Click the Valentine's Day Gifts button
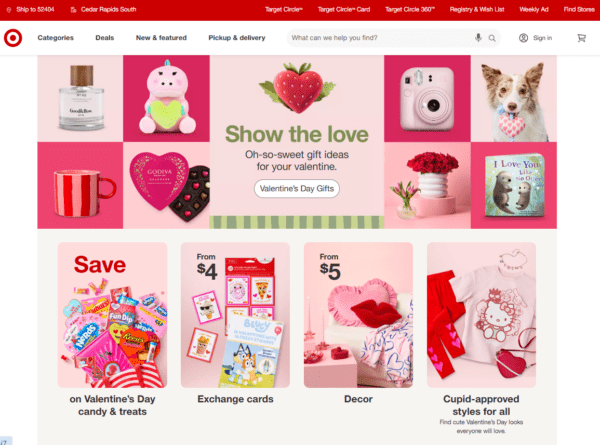The width and height of the screenshot is (600, 445). [x=297, y=189]
